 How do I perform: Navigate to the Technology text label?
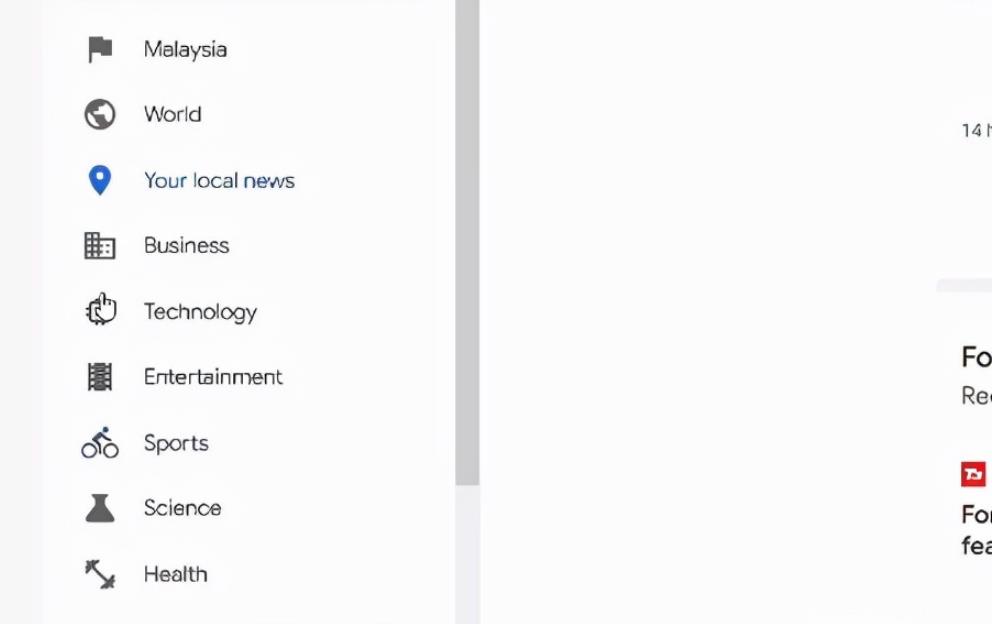(200, 312)
